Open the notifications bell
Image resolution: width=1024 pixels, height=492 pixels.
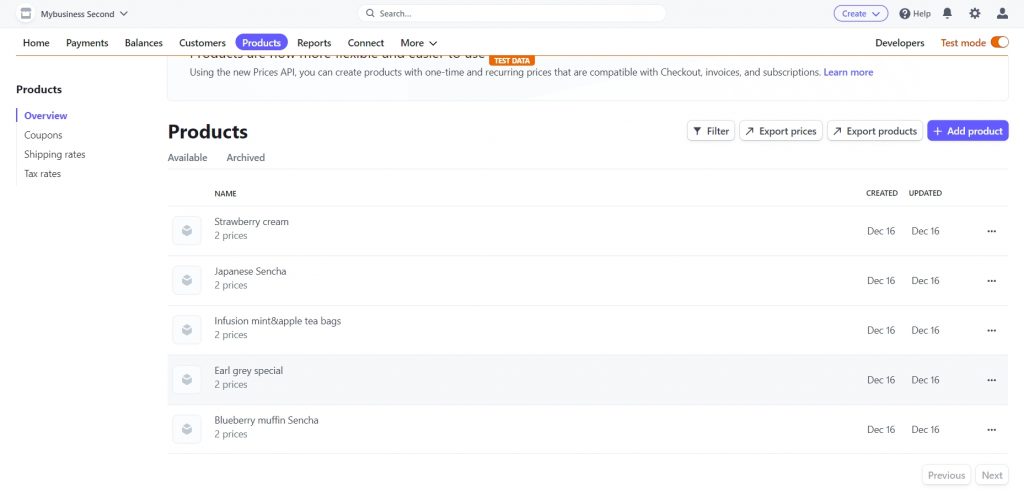(947, 13)
